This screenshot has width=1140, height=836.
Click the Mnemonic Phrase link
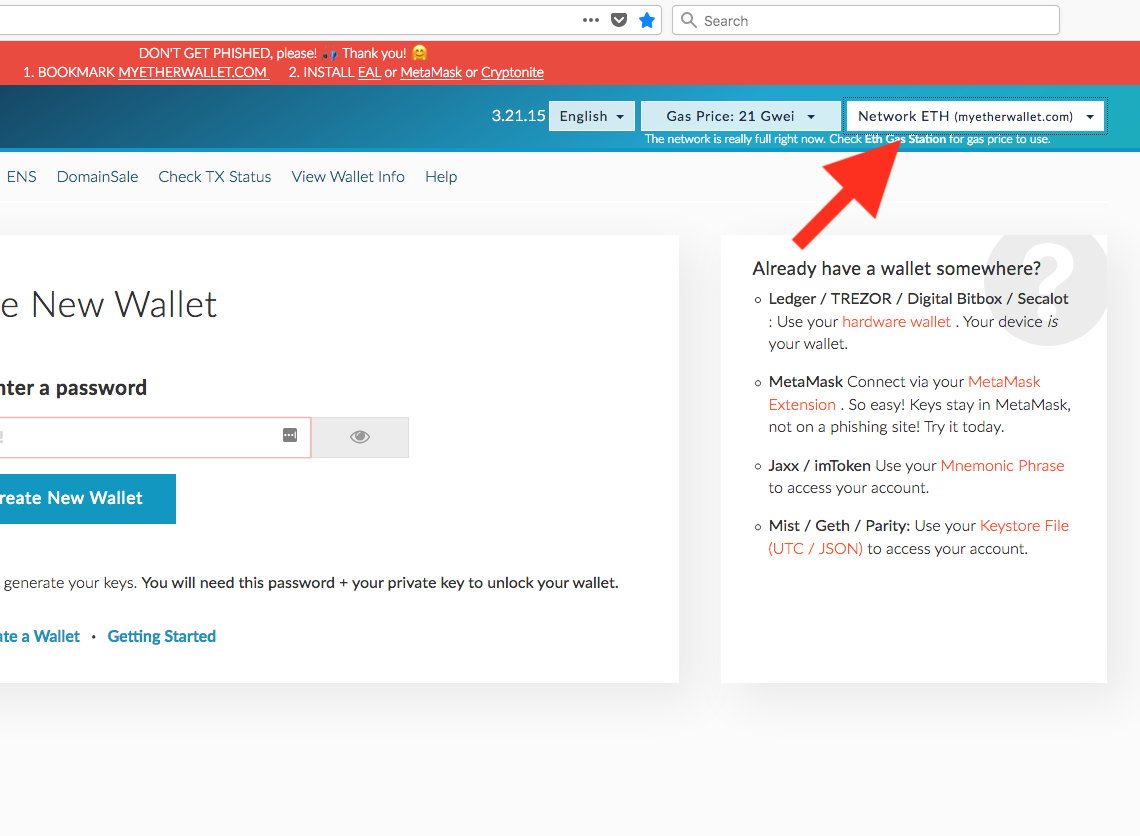tap(1002, 465)
